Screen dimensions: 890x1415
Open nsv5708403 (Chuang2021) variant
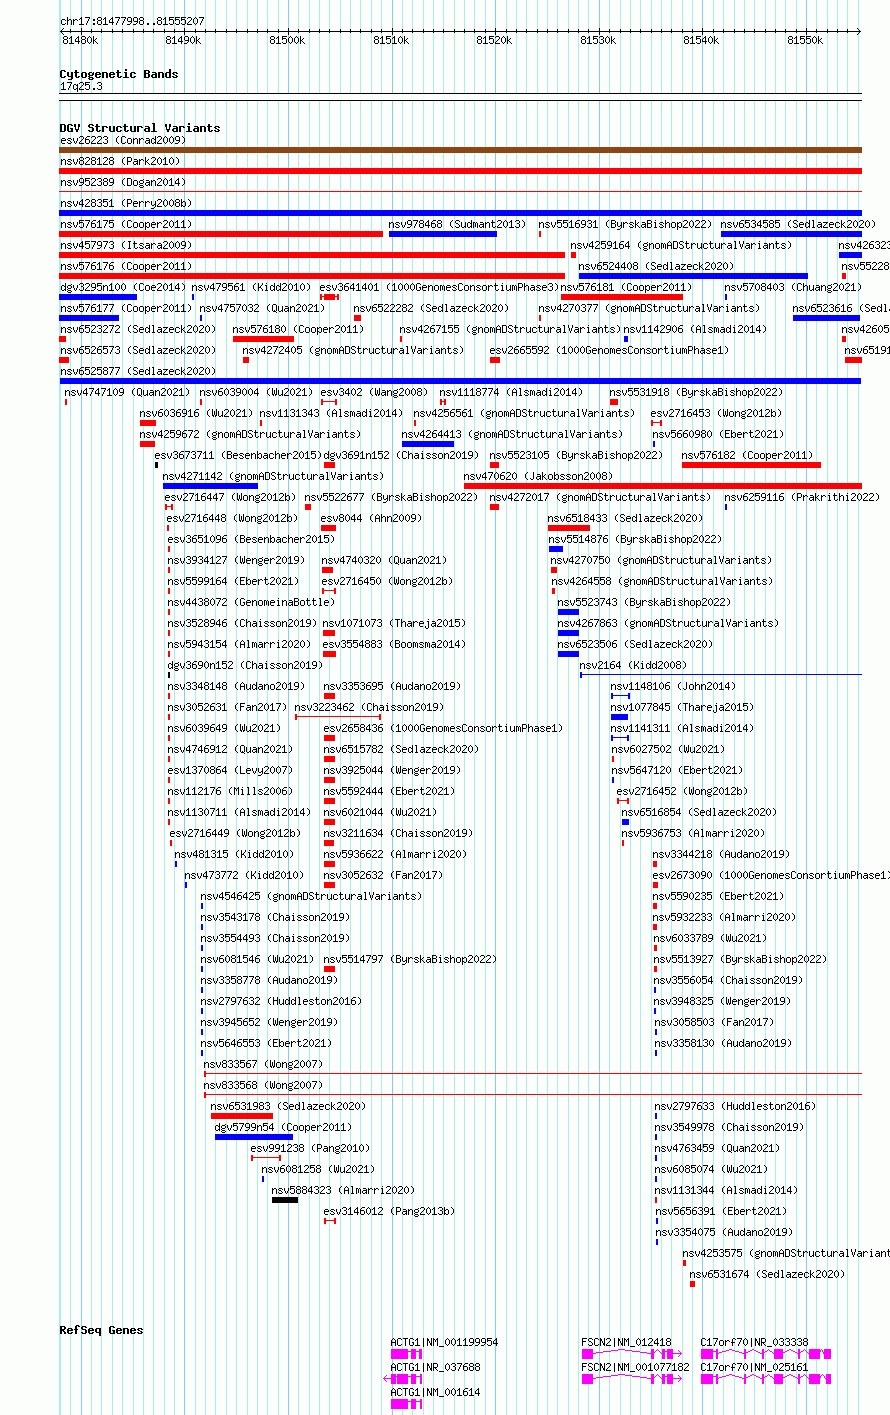[793, 287]
